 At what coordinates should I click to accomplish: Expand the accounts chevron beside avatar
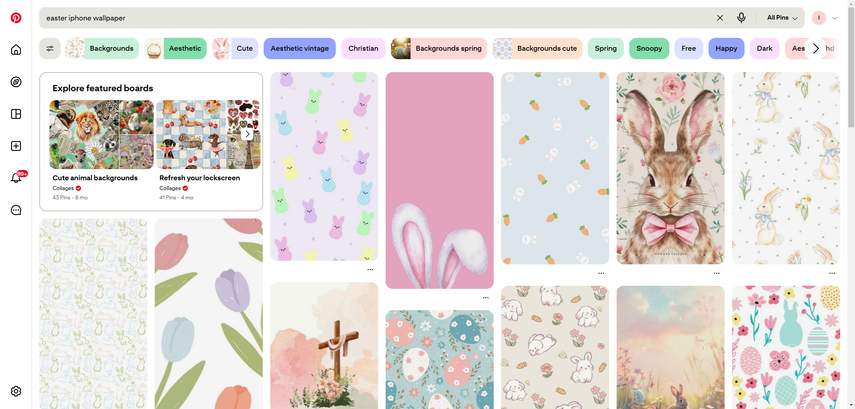click(x=835, y=18)
